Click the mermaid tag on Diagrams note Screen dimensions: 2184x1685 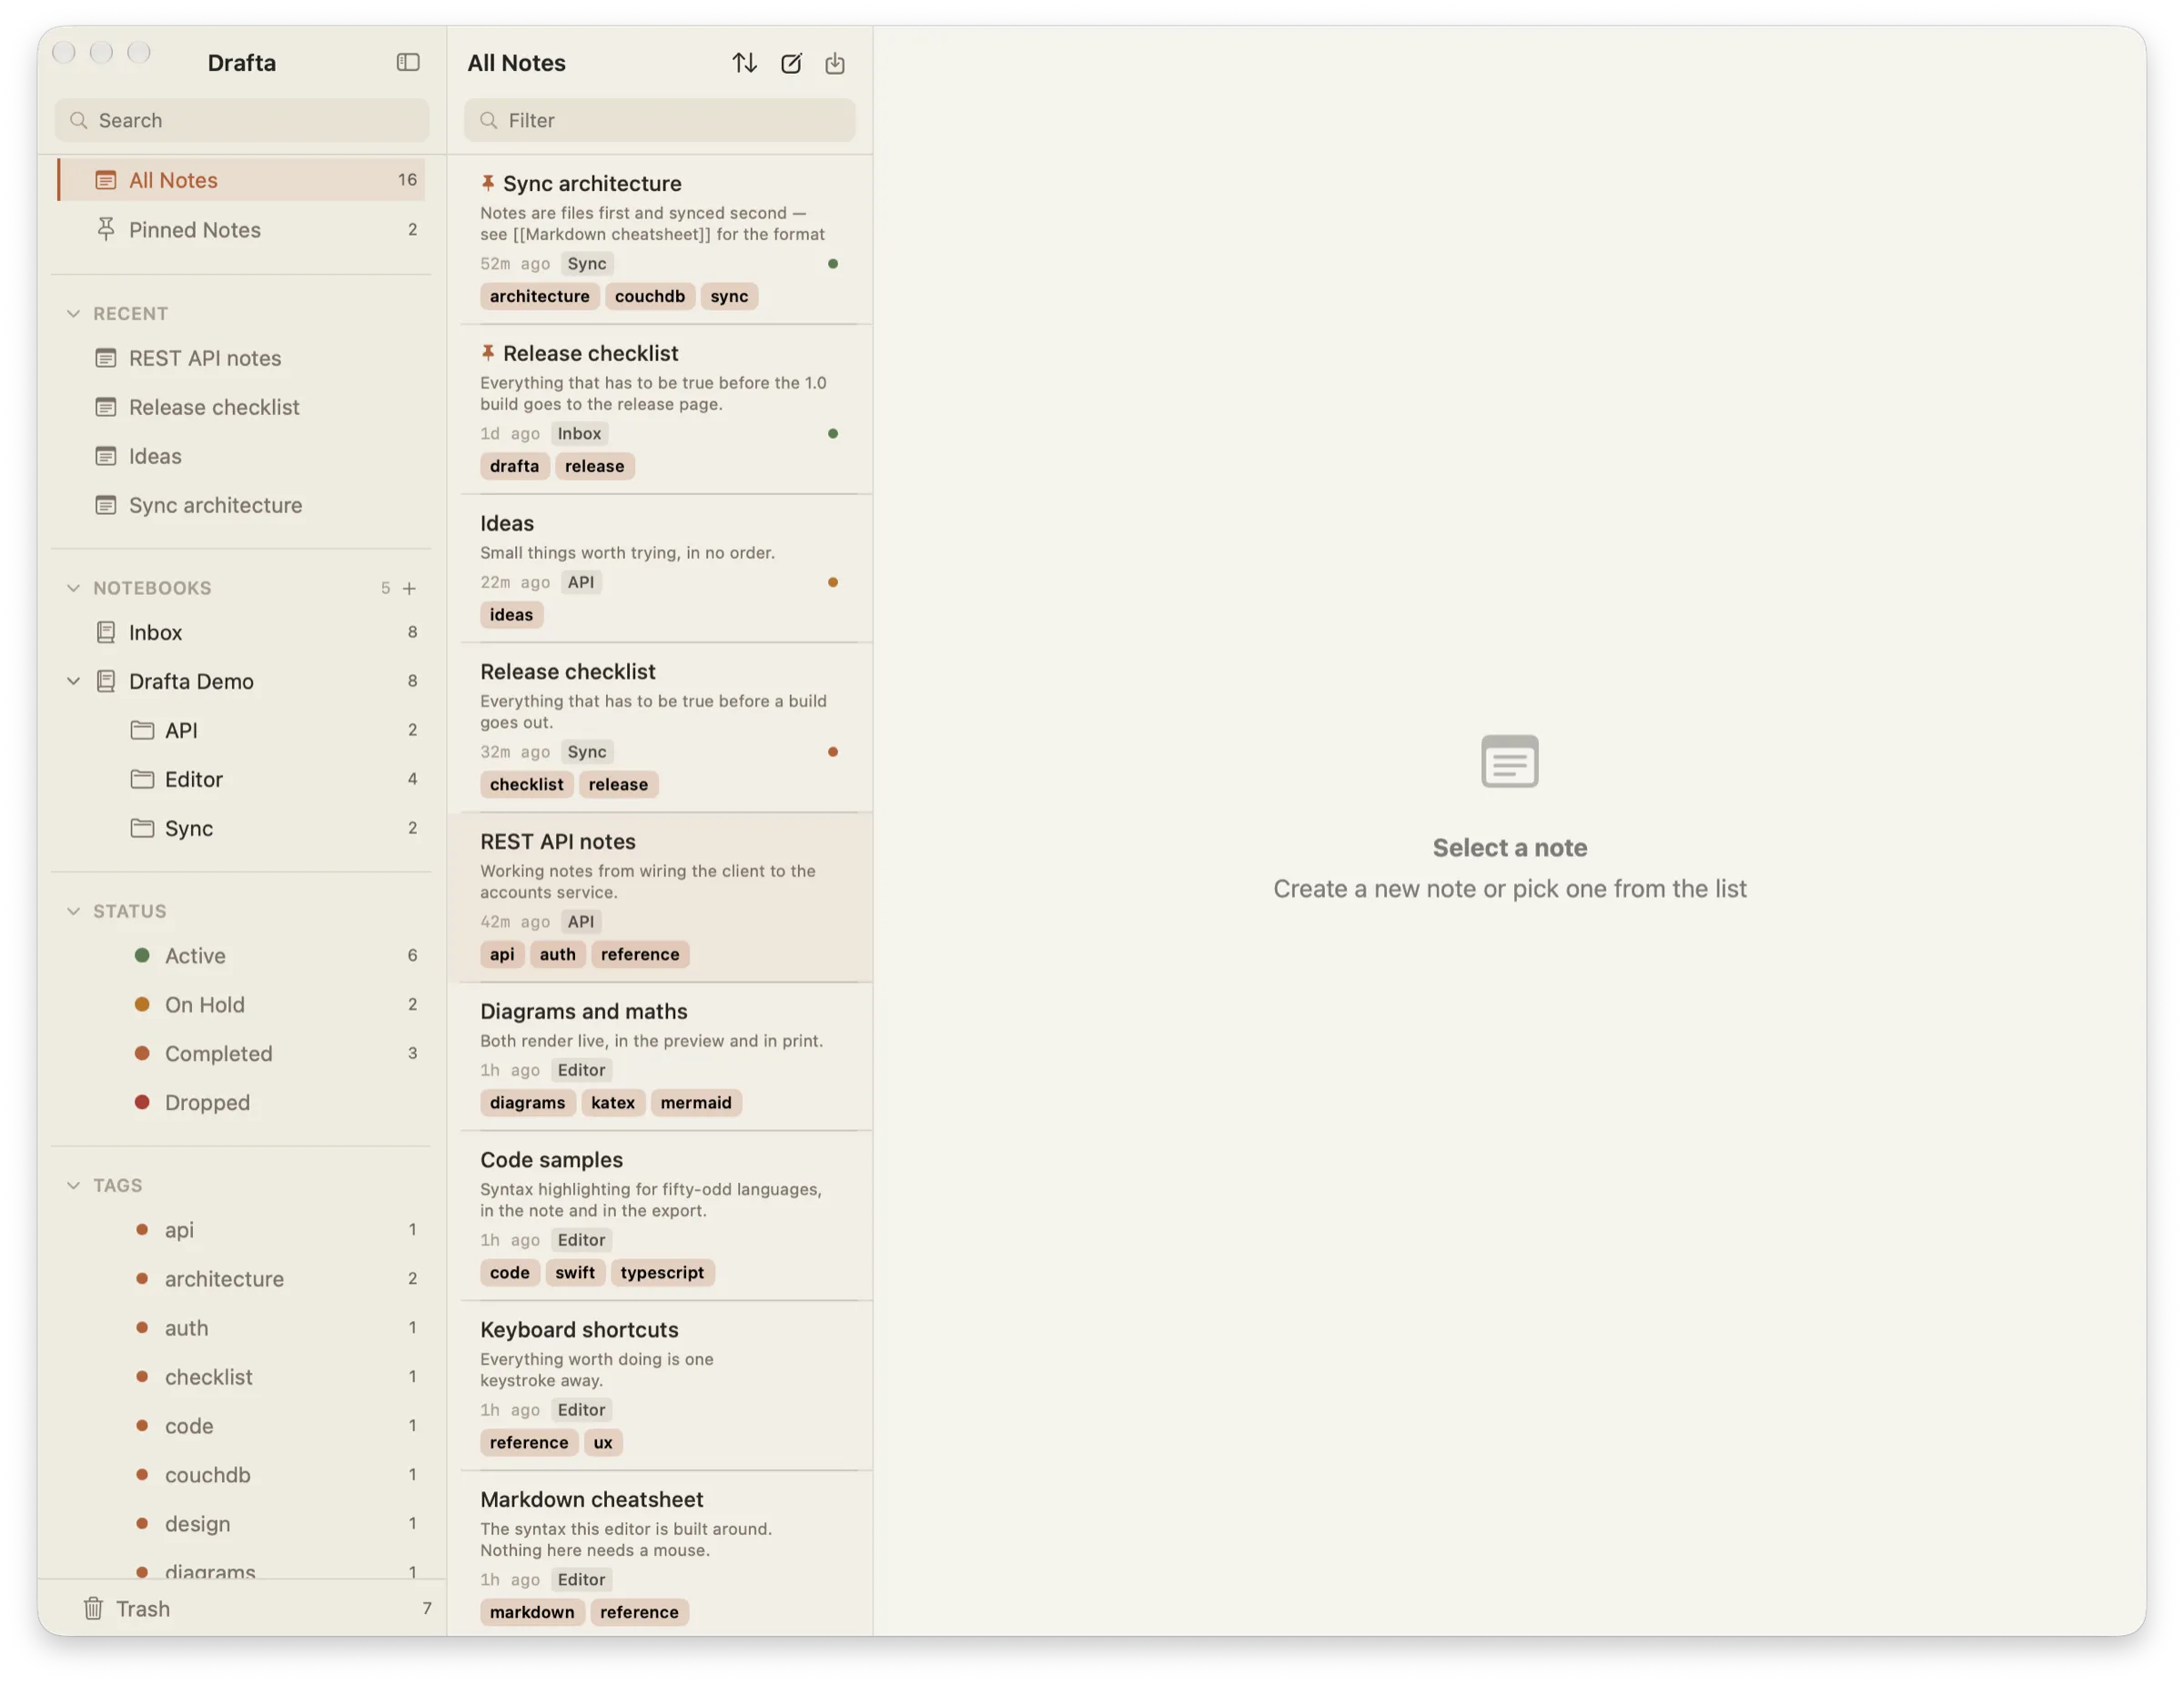point(696,1102)
